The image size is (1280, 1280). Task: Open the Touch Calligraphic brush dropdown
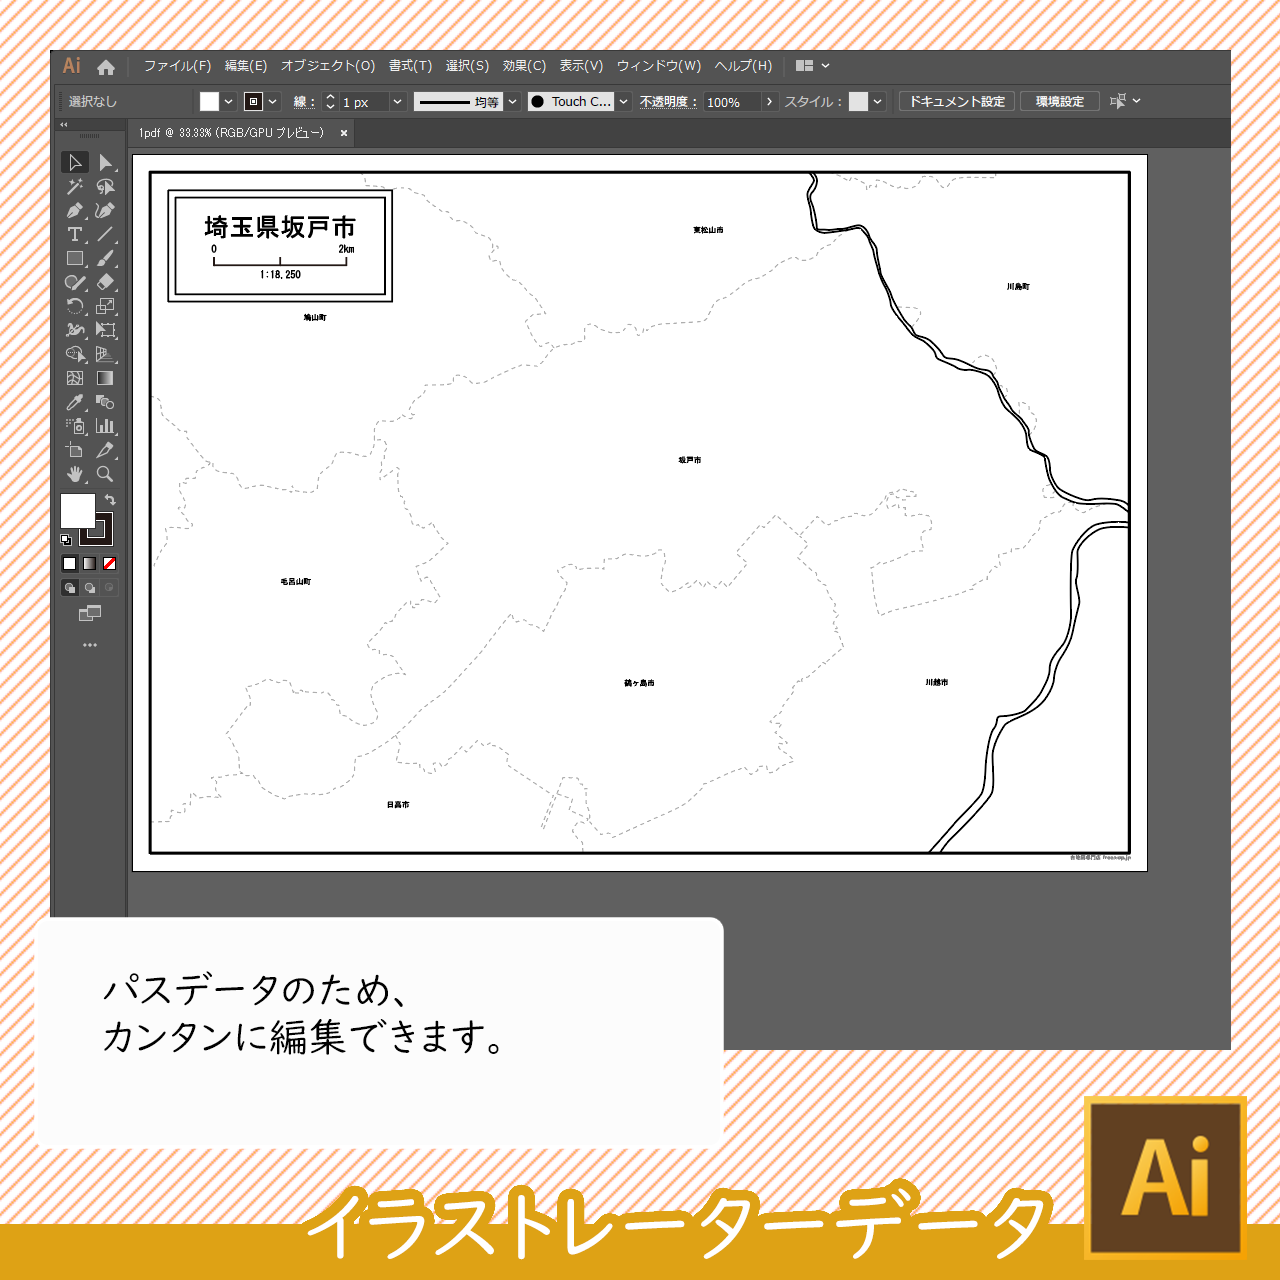624,101
